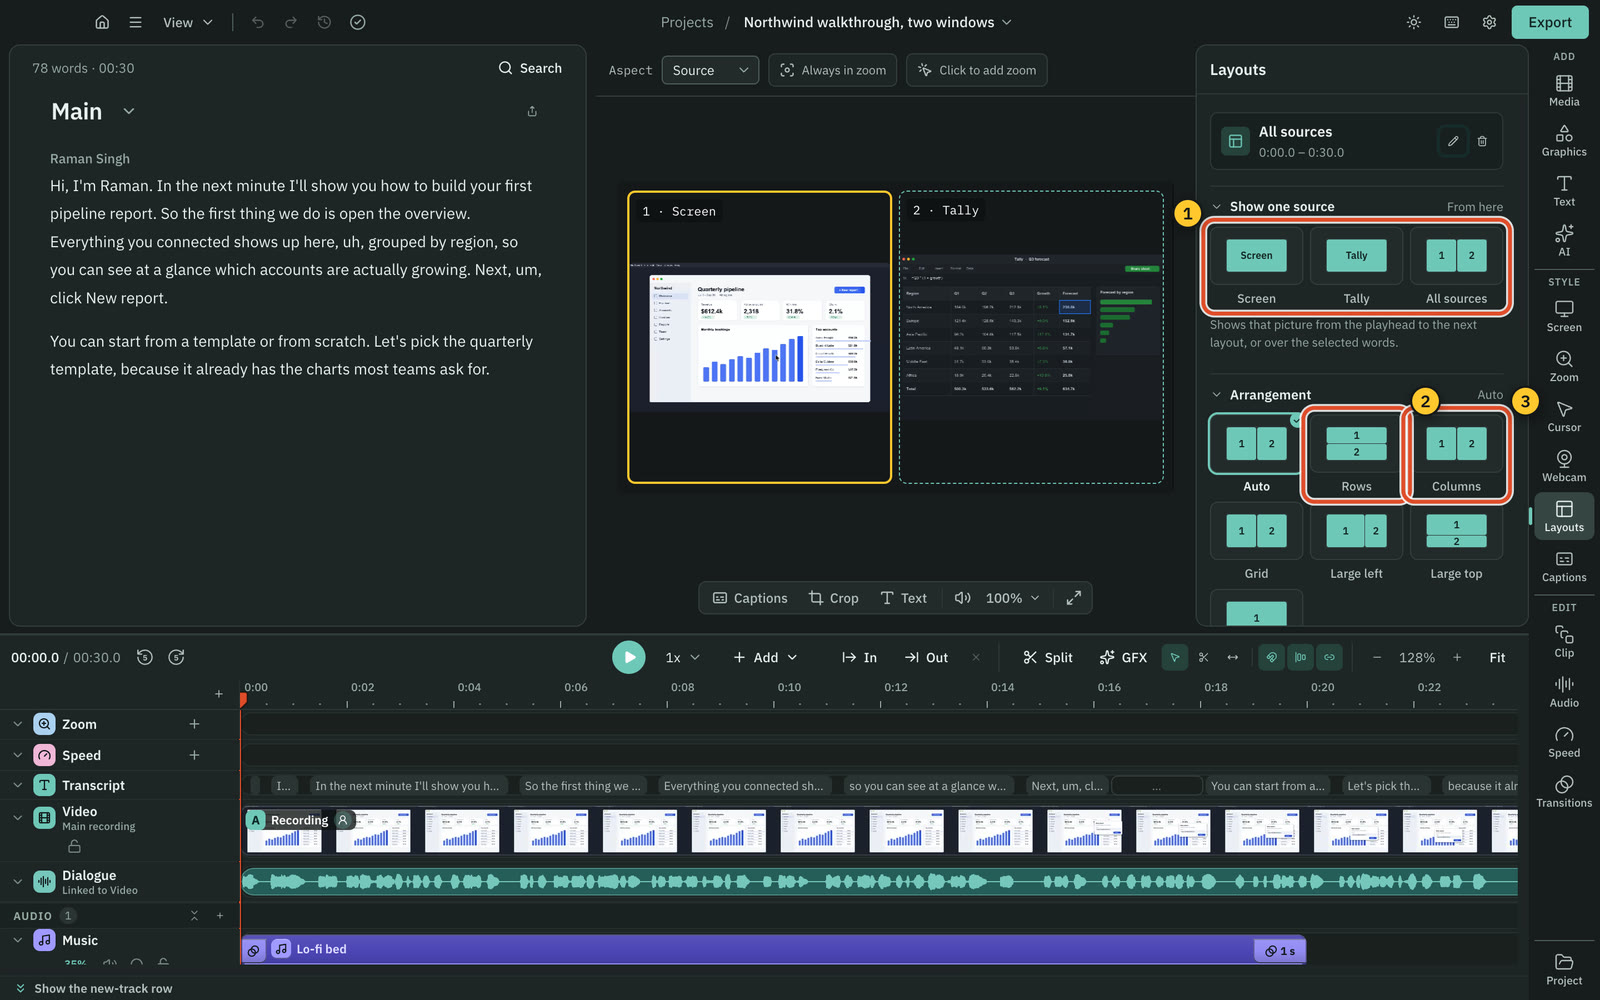Open the Graphics panel
1600x1000 pixels.
pos(1564,140)
